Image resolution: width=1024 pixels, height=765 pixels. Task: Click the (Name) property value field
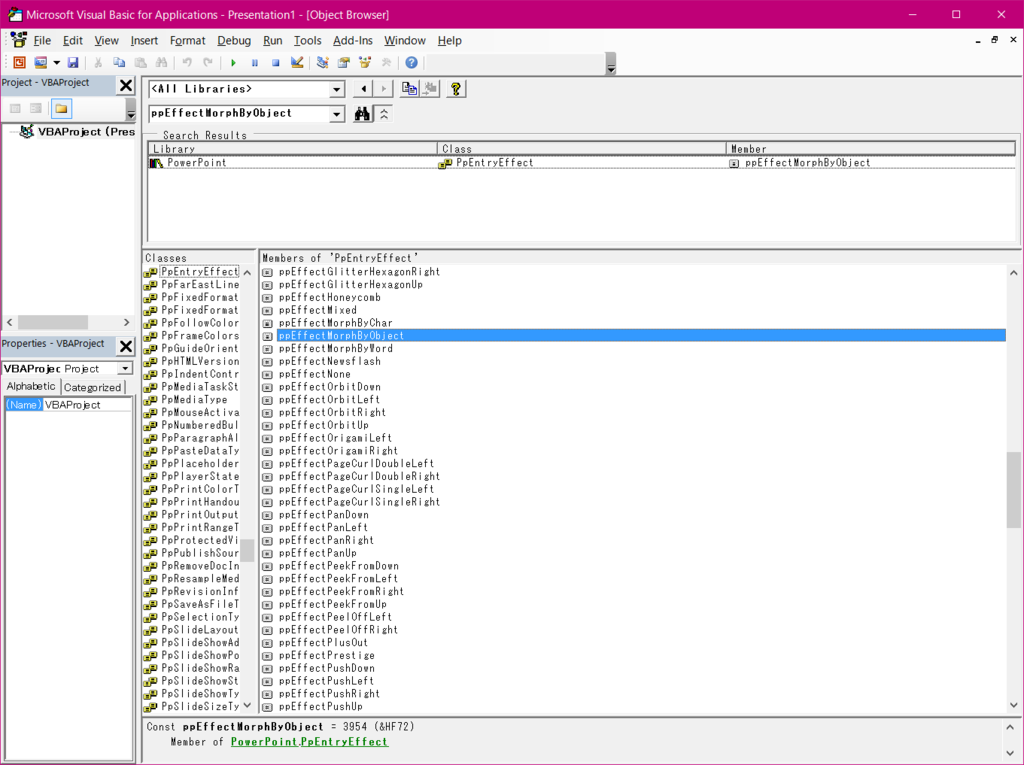87,404
